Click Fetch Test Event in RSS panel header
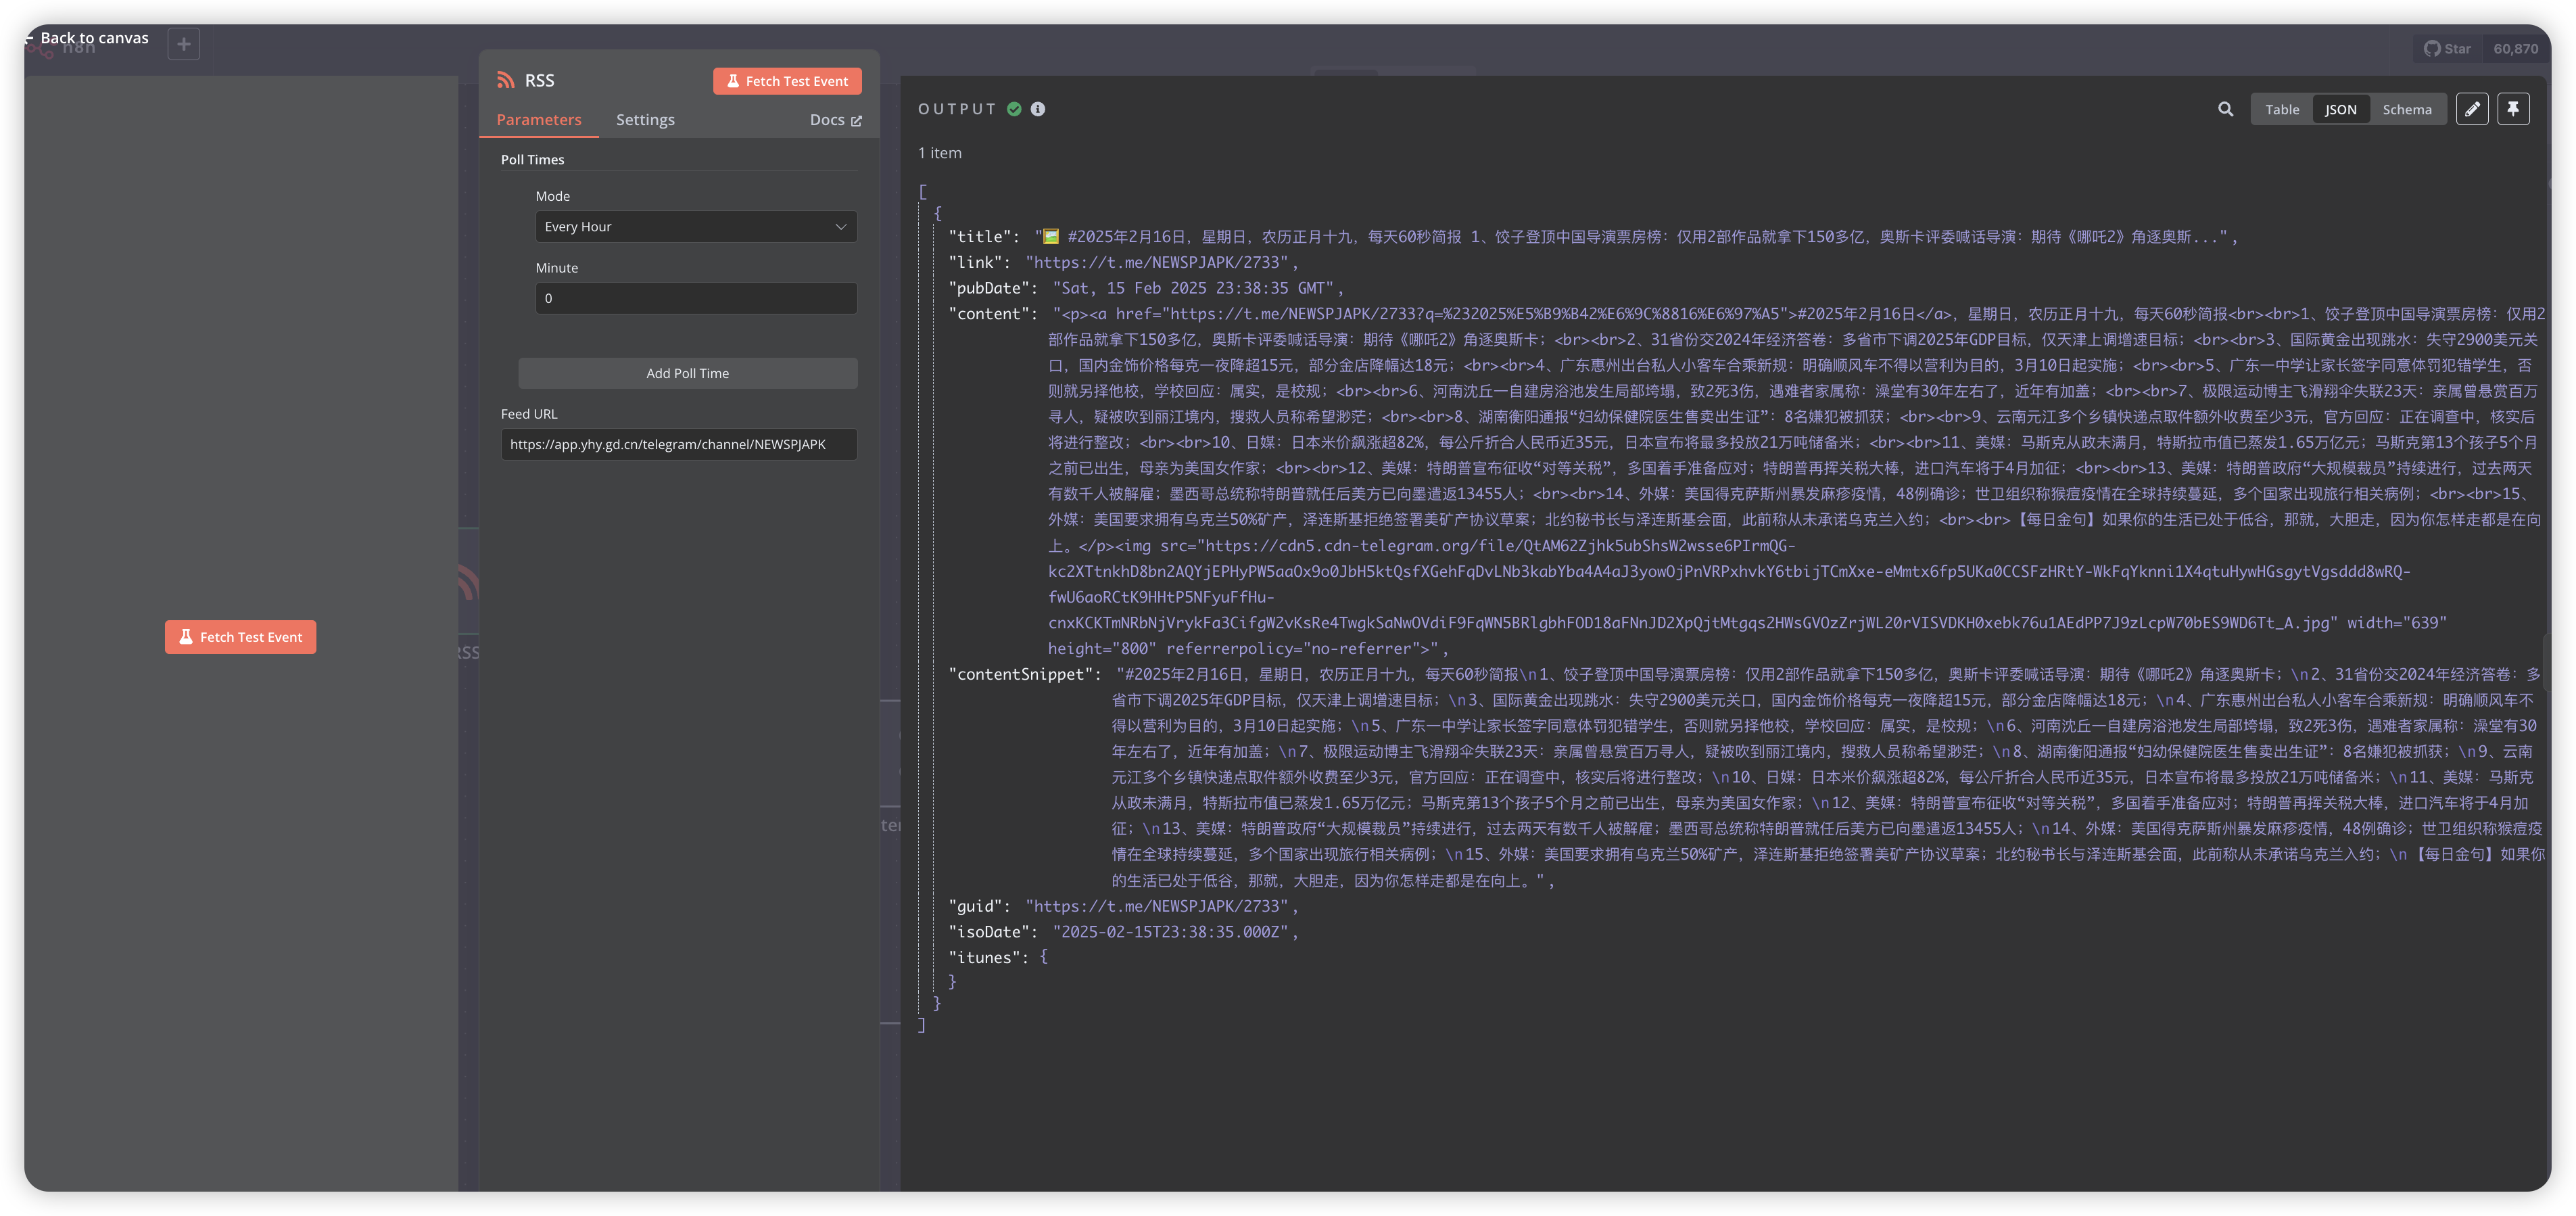The width and height of the screenshot is (2576, 1216). (787, 81)
